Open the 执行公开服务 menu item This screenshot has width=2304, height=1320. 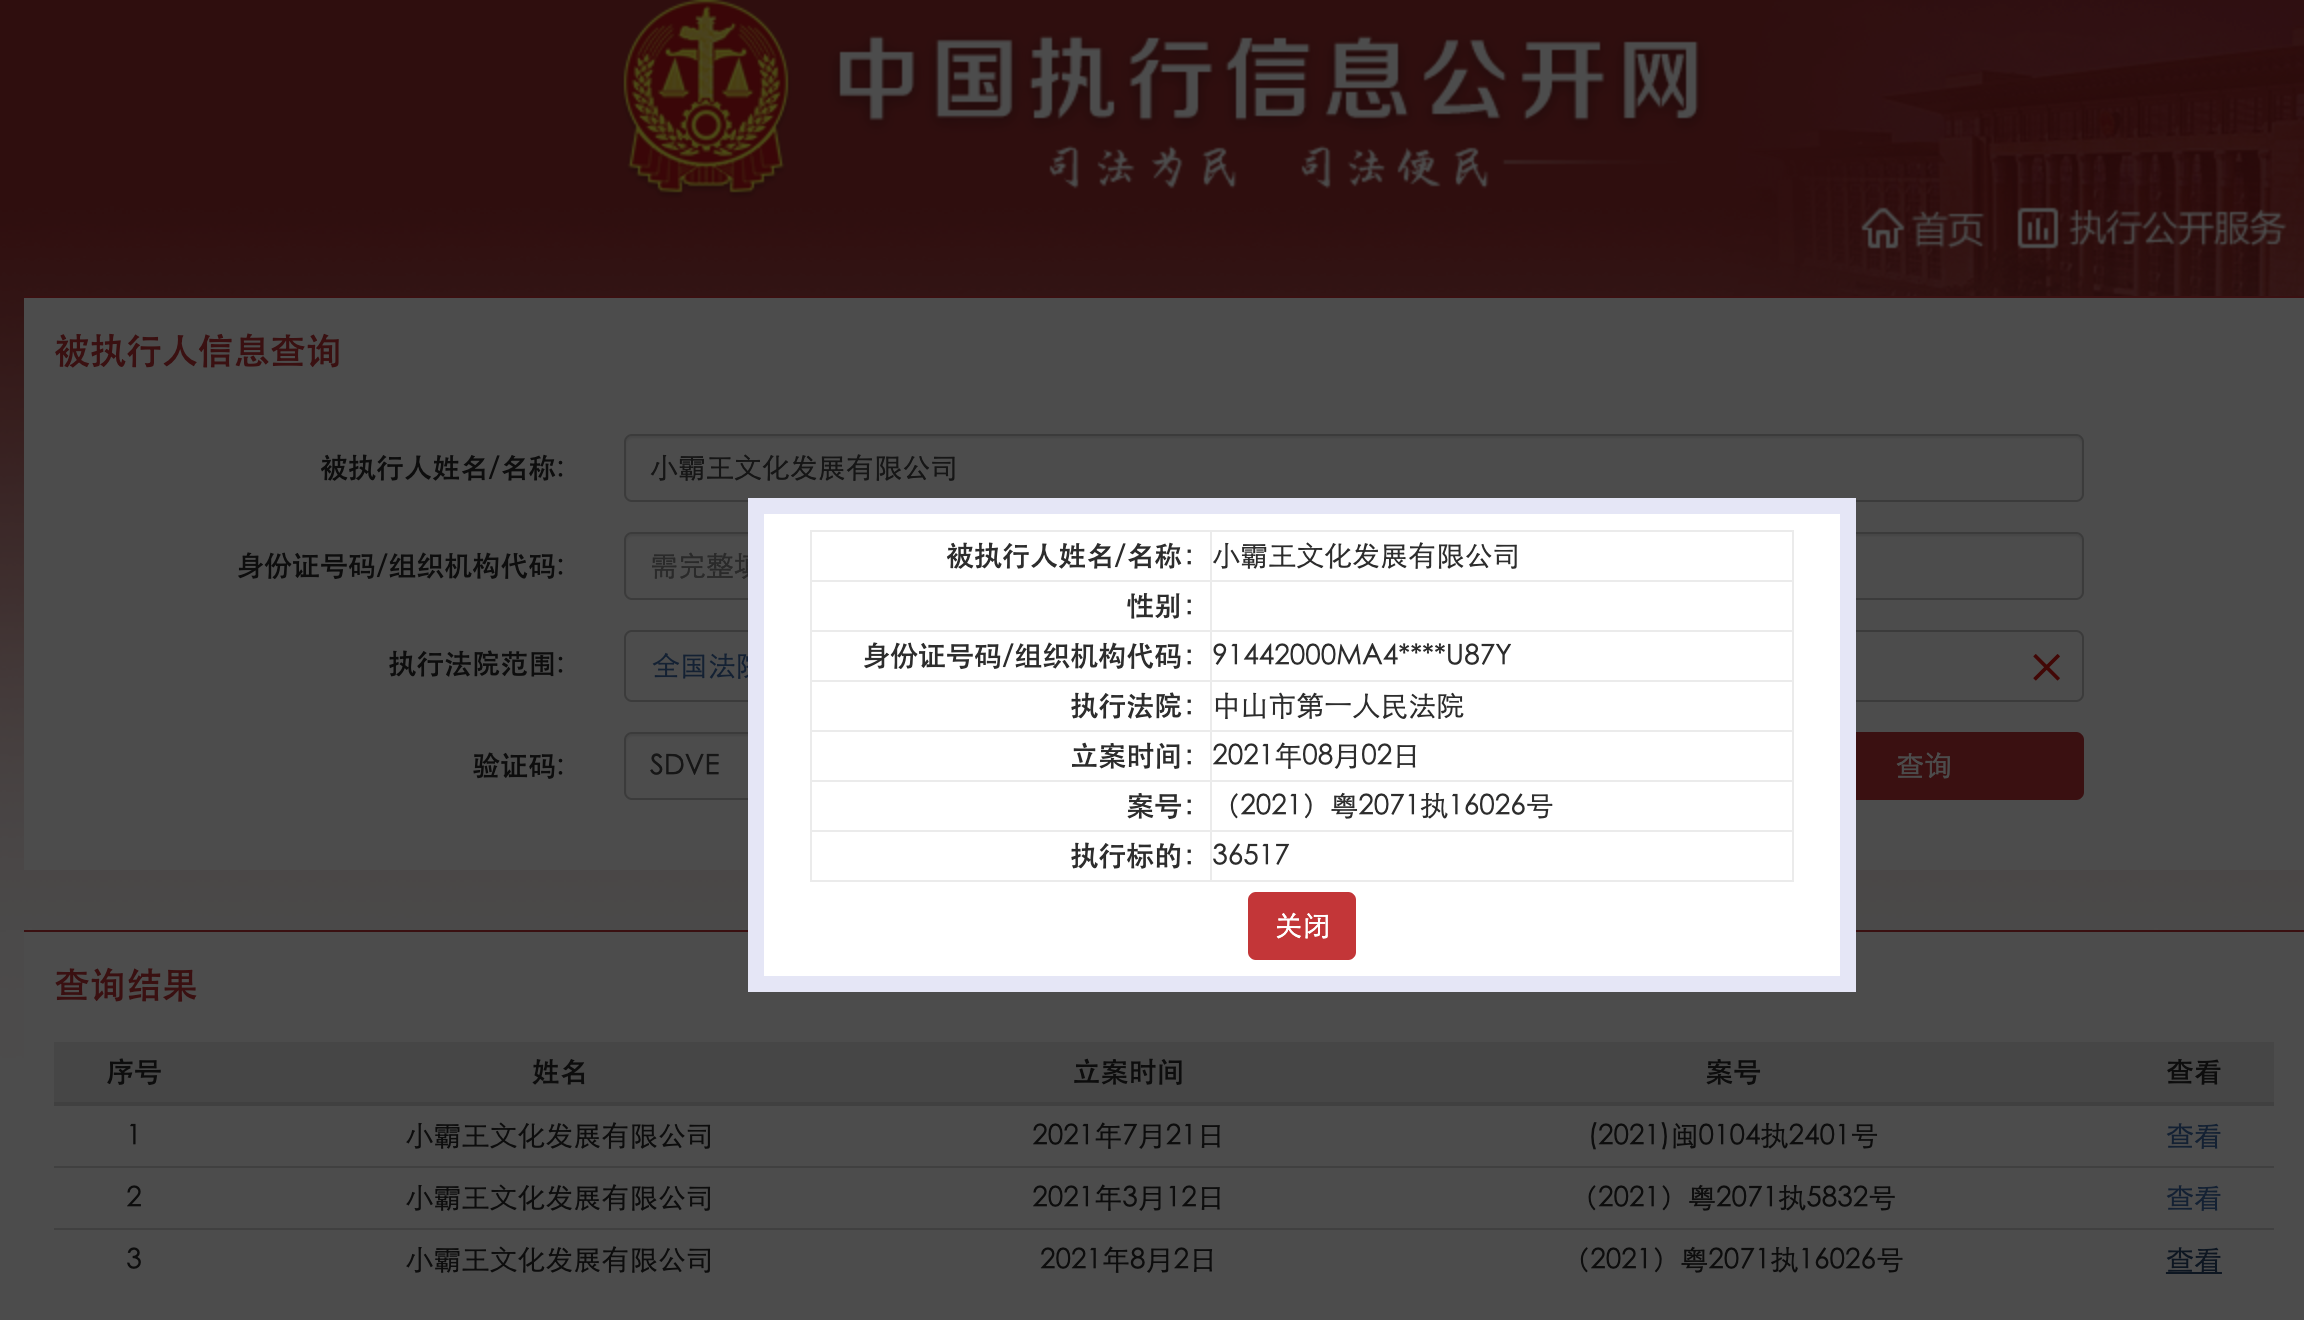coord(2176,229)
